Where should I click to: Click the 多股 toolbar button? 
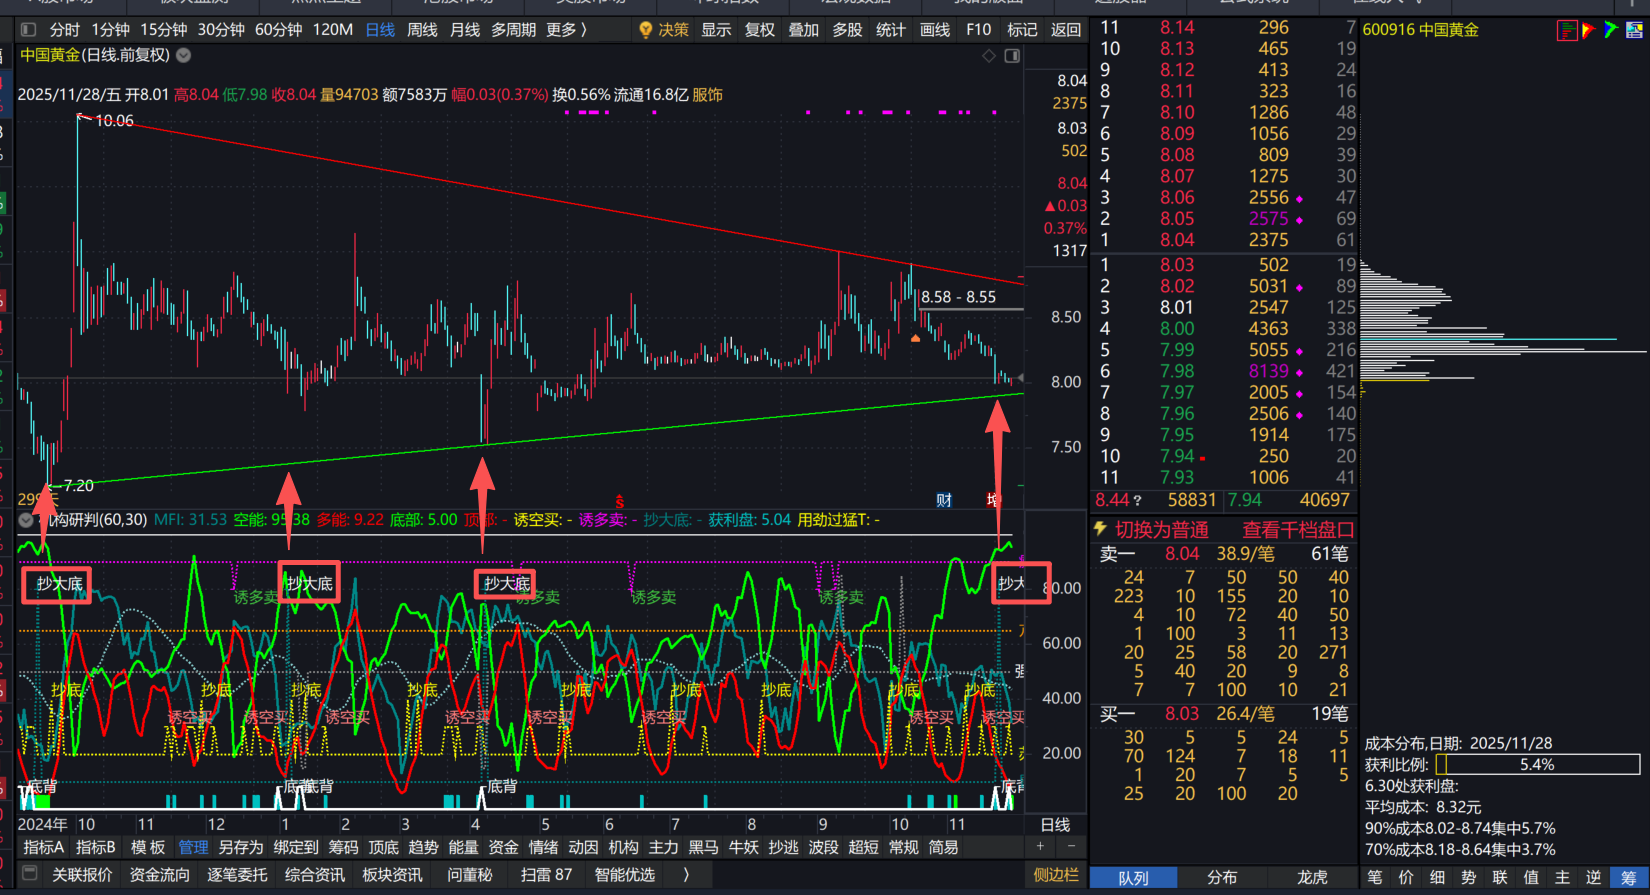[x=847, y=30]
